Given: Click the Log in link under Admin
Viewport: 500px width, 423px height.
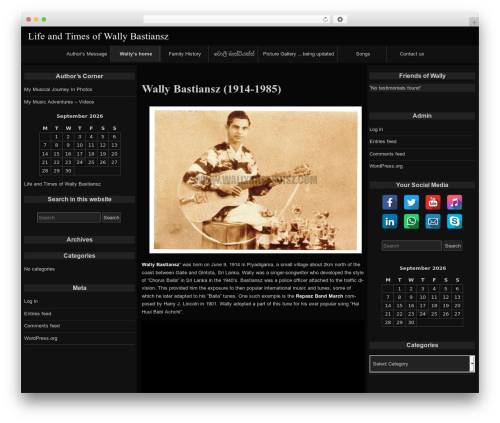Looking at the screenshot, I should coord(376,129).
